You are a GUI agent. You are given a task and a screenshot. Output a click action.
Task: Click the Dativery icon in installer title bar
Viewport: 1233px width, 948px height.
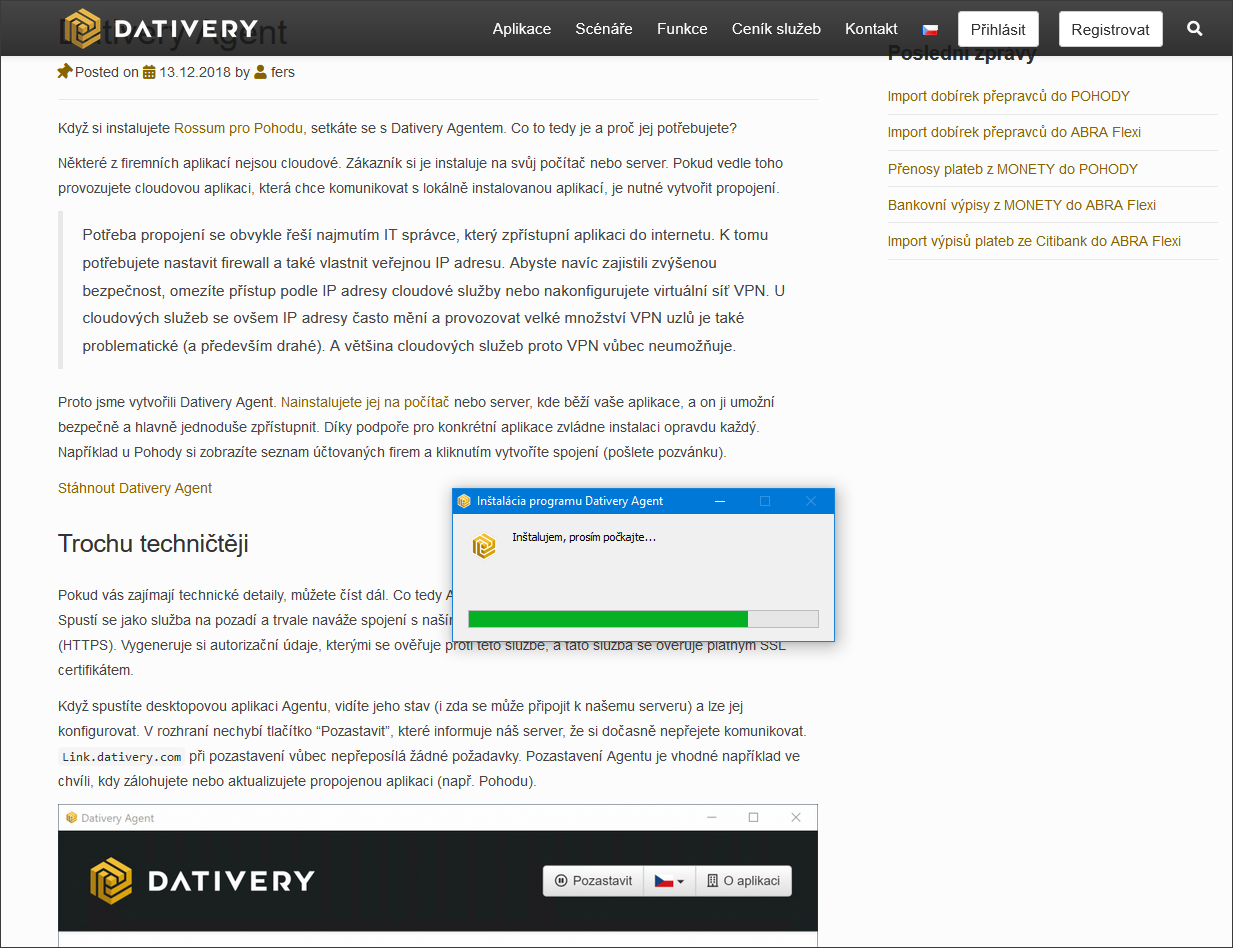tap(464, 501)
